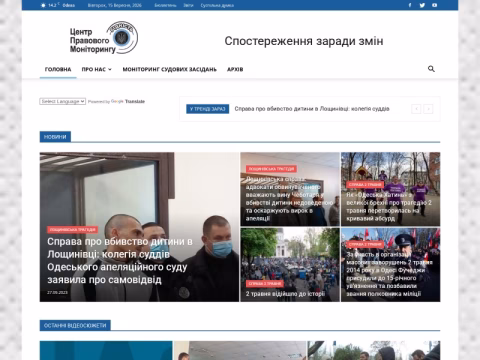
Task: Open ОСТАННІ ВІДЕОСЮЖЕТИ section heading
Action: tap(75, 325)
